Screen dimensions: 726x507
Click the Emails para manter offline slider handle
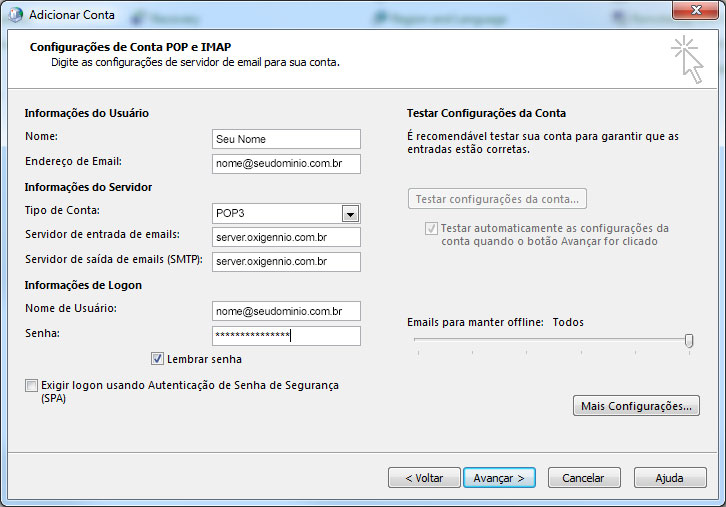point(689,341)
